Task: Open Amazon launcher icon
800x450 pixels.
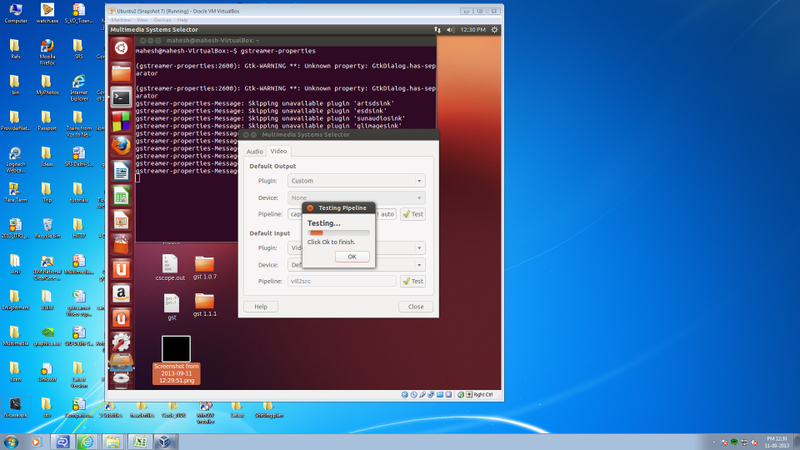Action: pyautogui.click(x=121, y=294)
